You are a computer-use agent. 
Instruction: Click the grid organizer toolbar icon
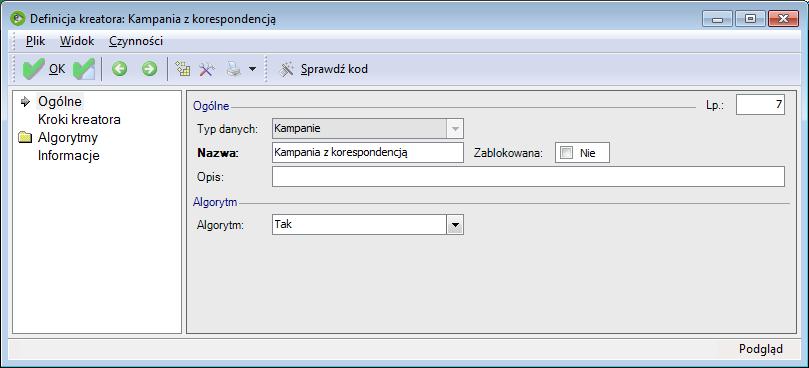tap(183, 69)
